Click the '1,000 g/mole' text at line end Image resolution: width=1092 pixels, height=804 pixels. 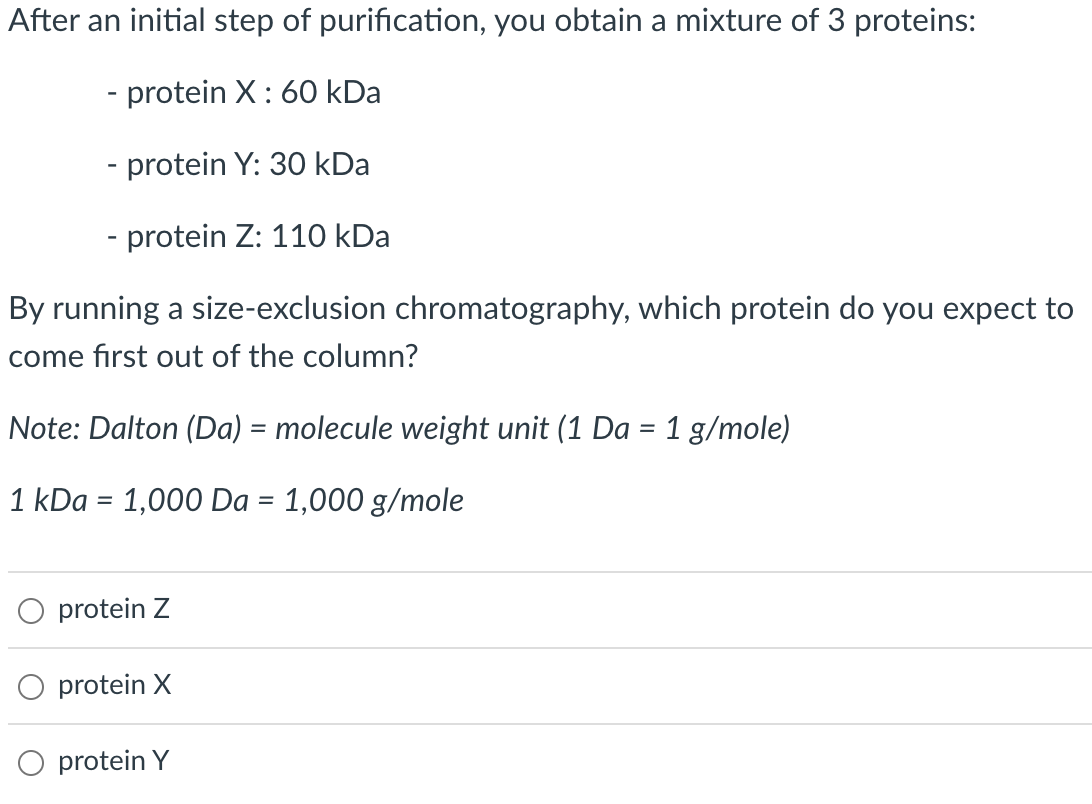(x=374, y=500)
